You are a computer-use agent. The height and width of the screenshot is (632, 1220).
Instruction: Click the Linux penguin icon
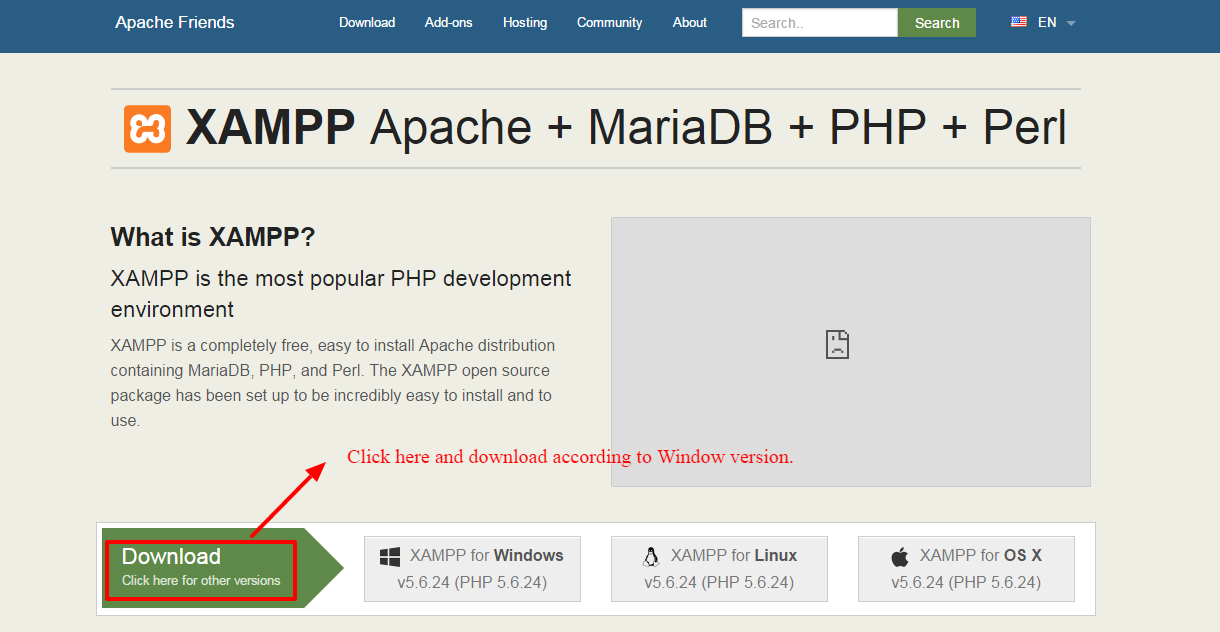[651, 556]
